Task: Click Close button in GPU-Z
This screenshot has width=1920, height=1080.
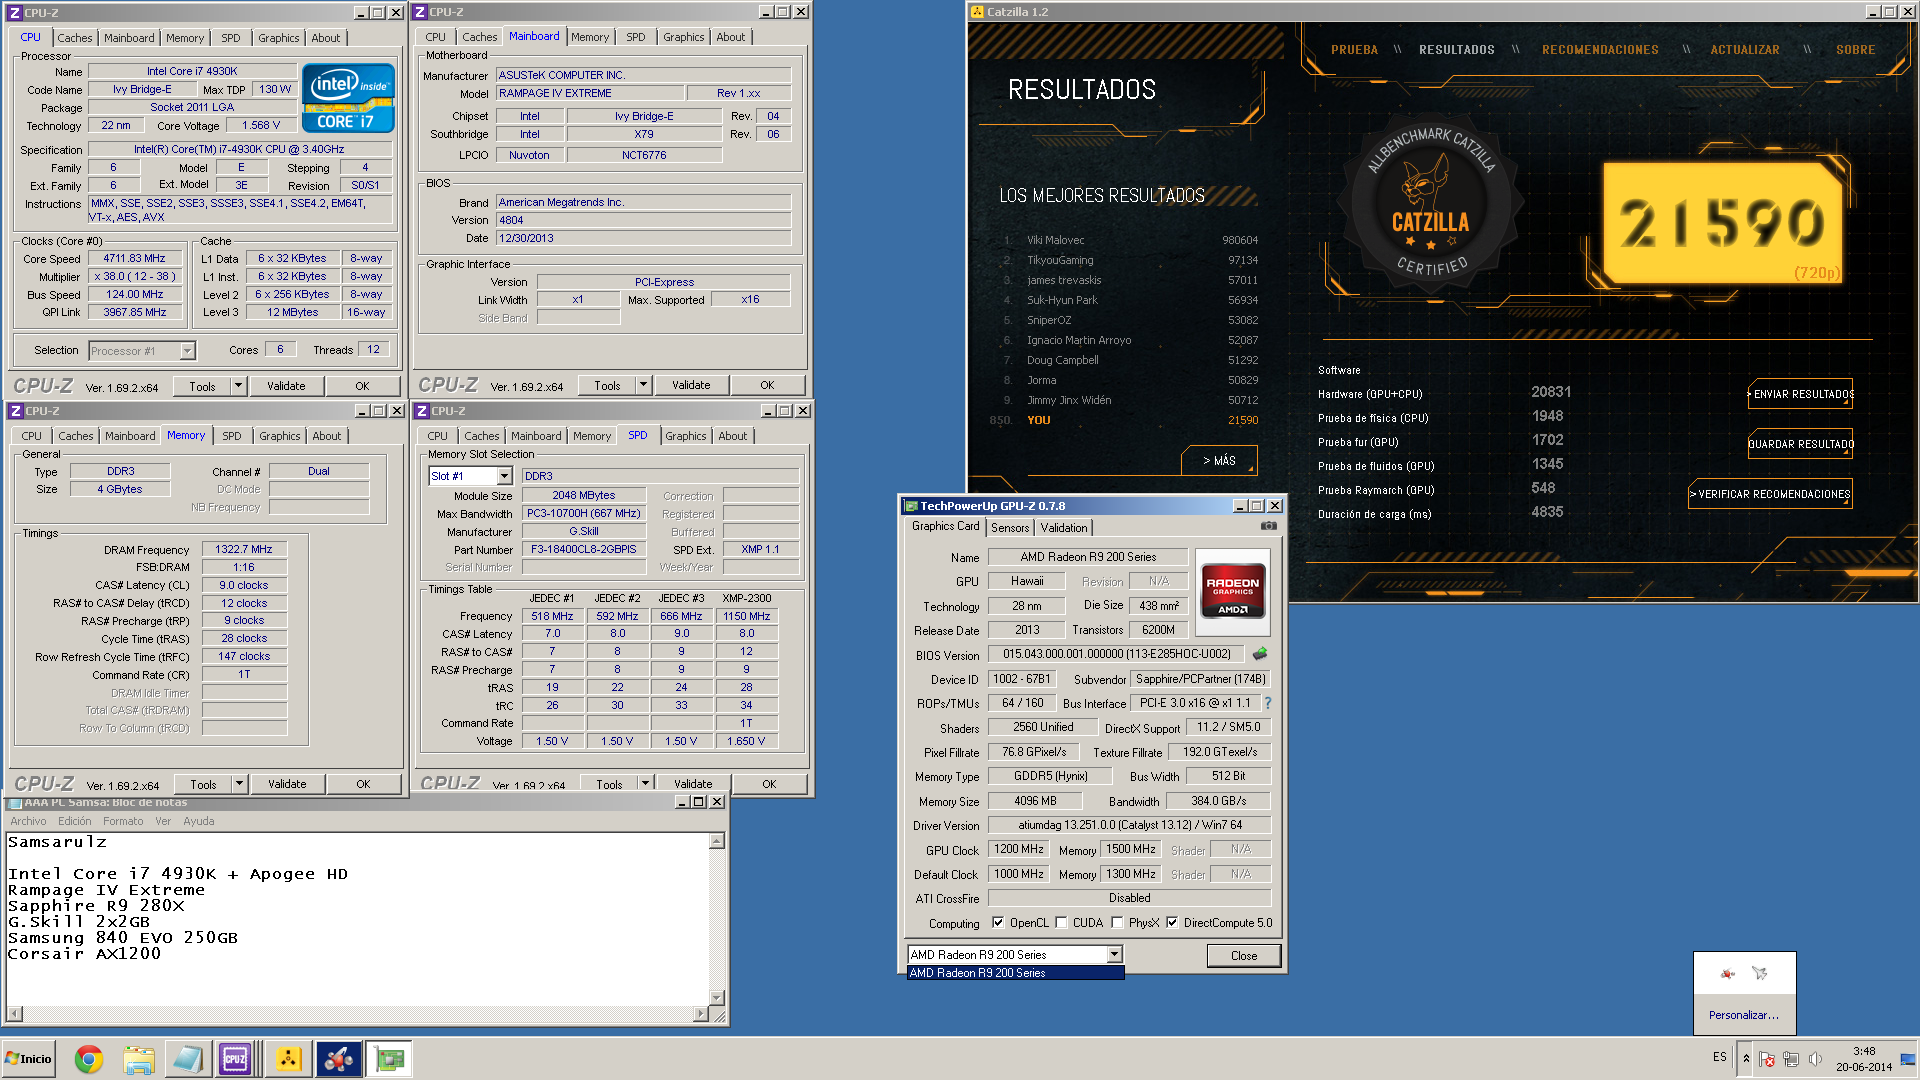Action: [1244, 955]
